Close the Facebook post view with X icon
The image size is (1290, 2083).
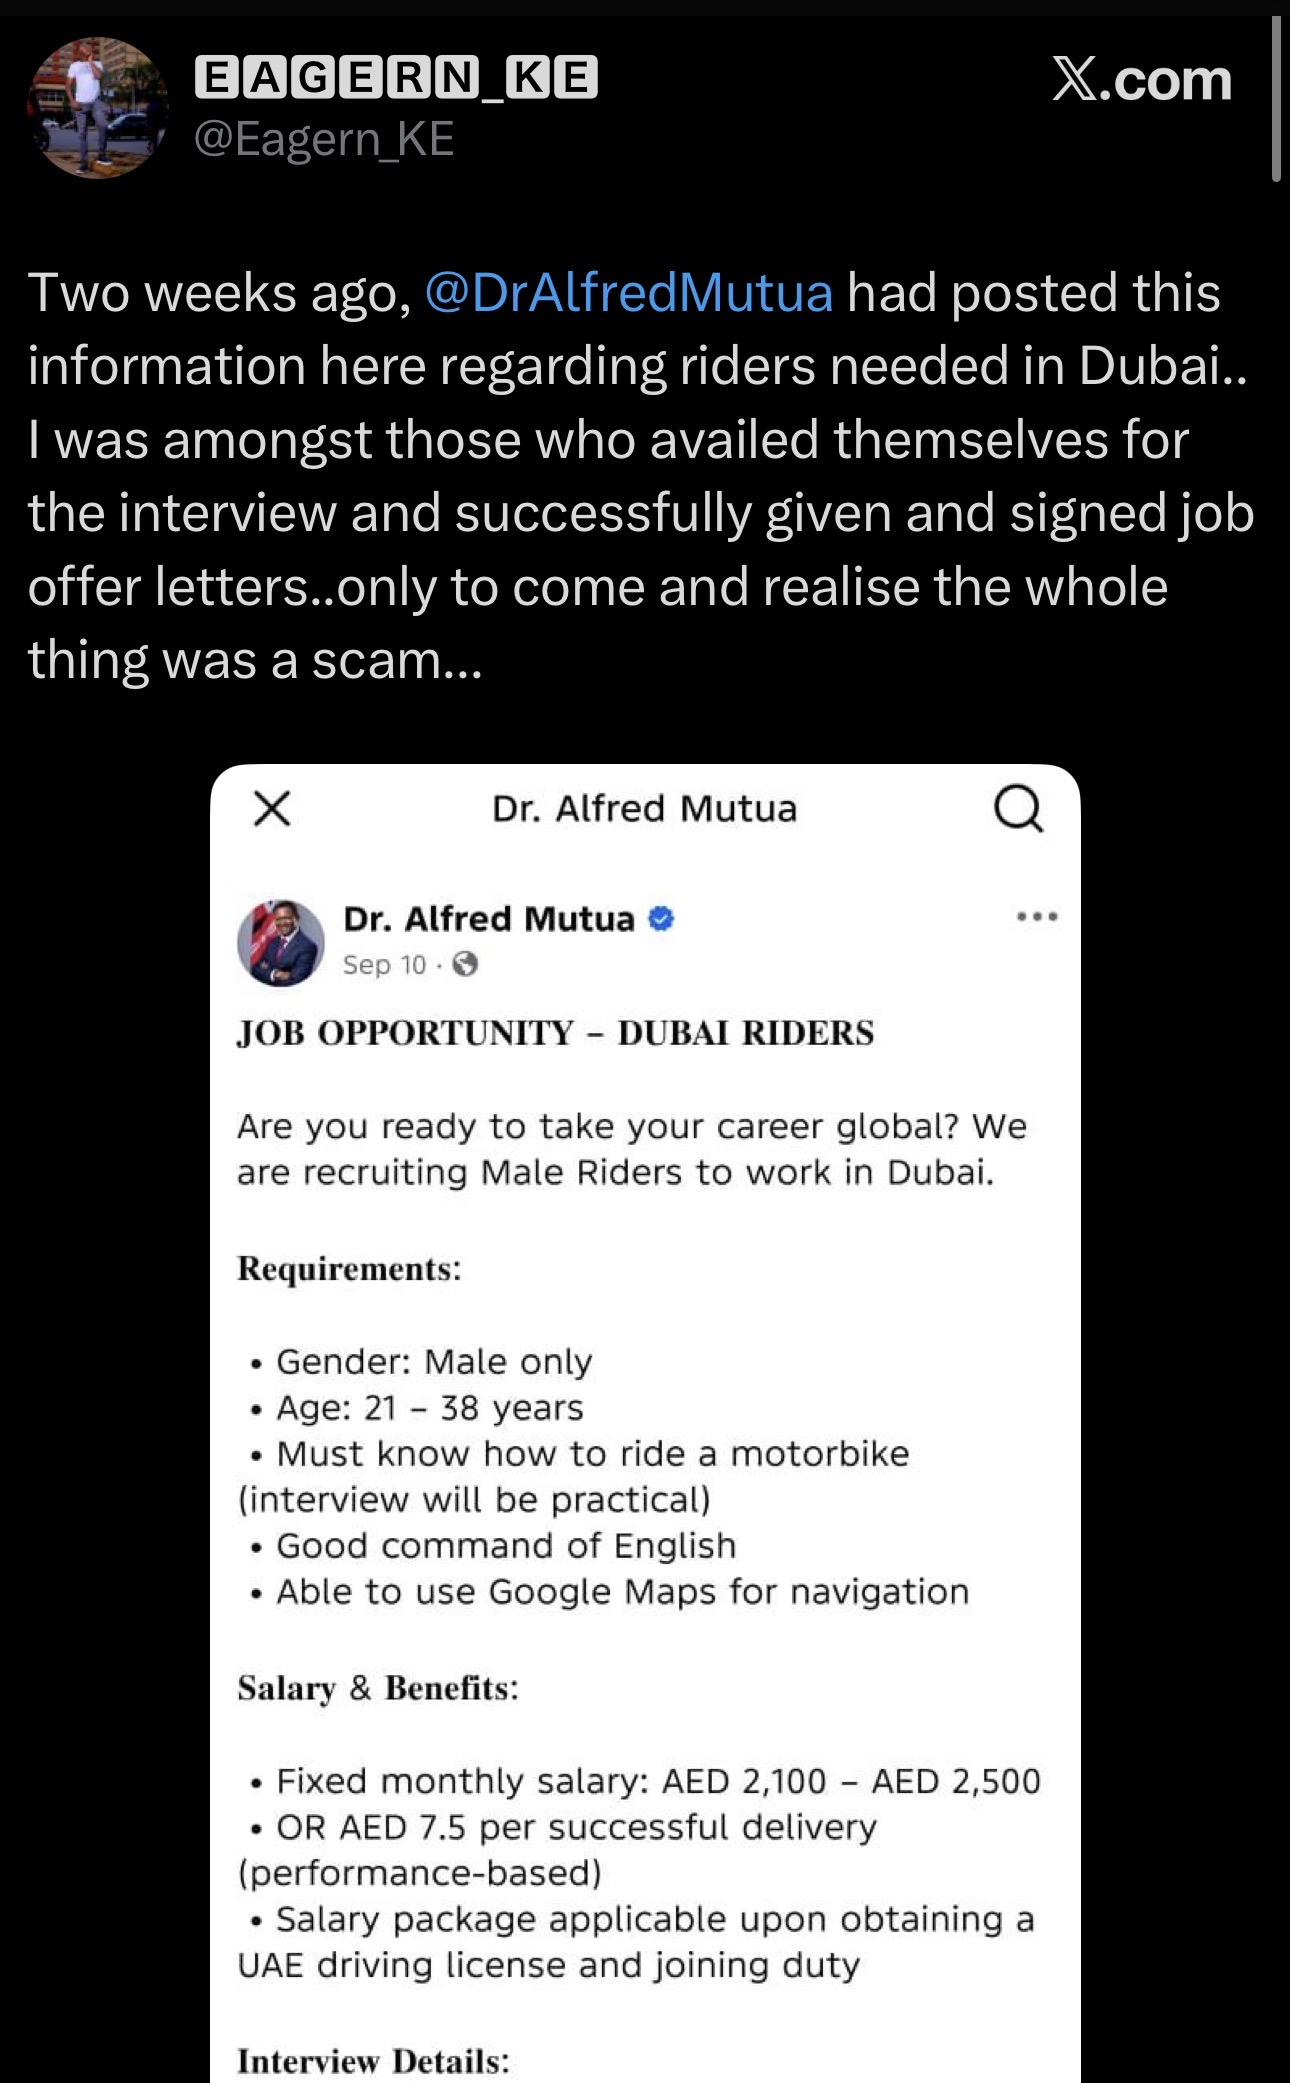272,808
